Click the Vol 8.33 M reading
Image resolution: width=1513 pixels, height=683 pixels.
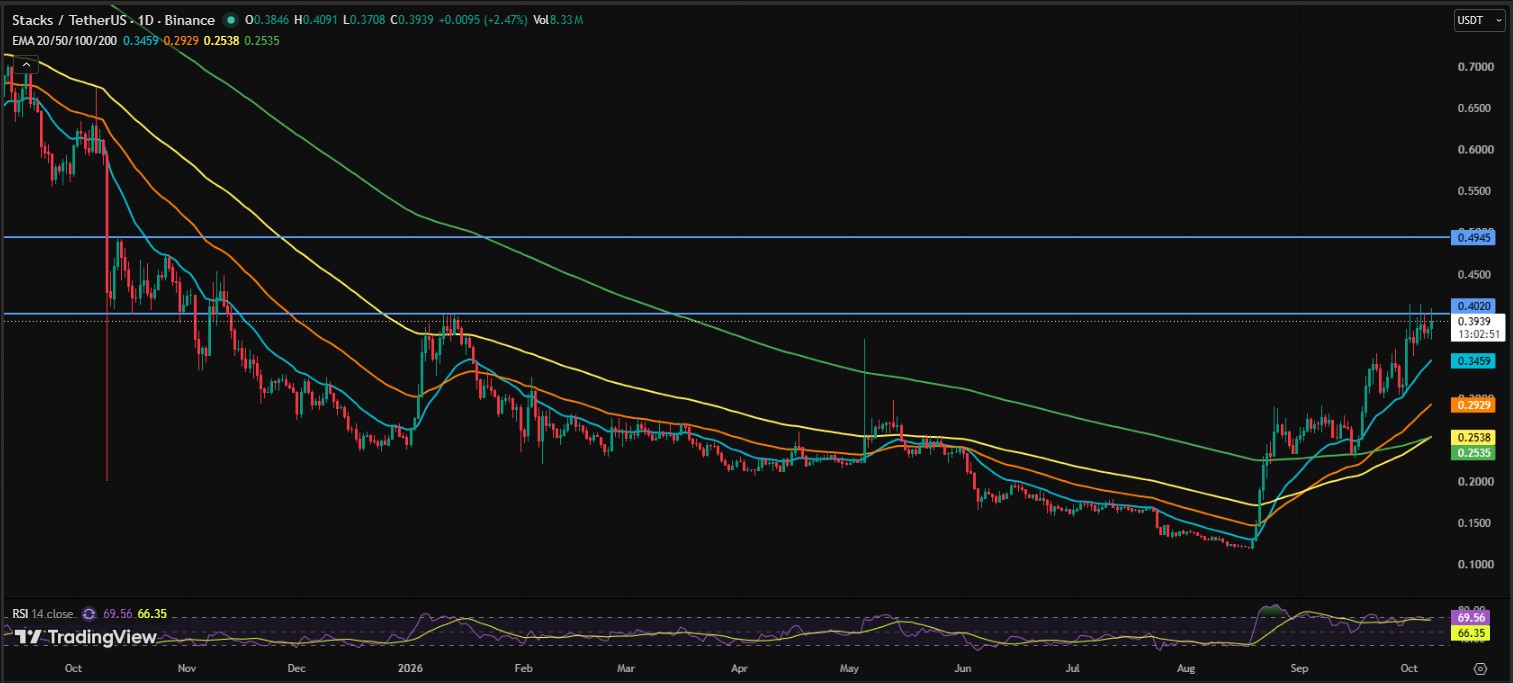(x=559, y=20)
